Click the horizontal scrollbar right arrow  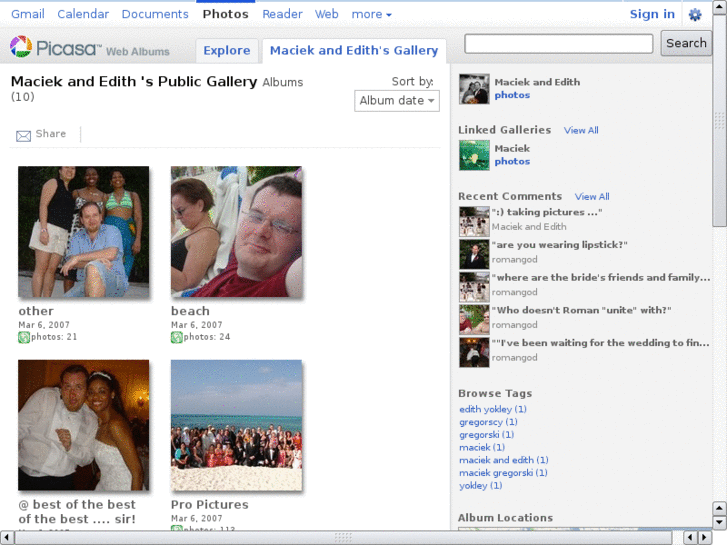click(704, 538)
